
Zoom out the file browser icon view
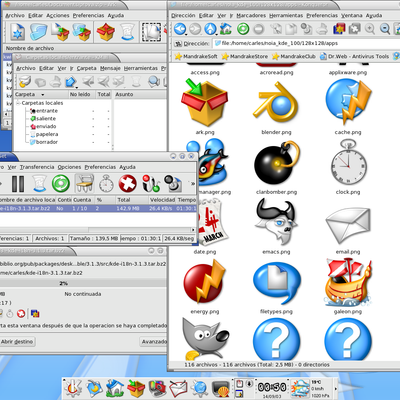385,29
